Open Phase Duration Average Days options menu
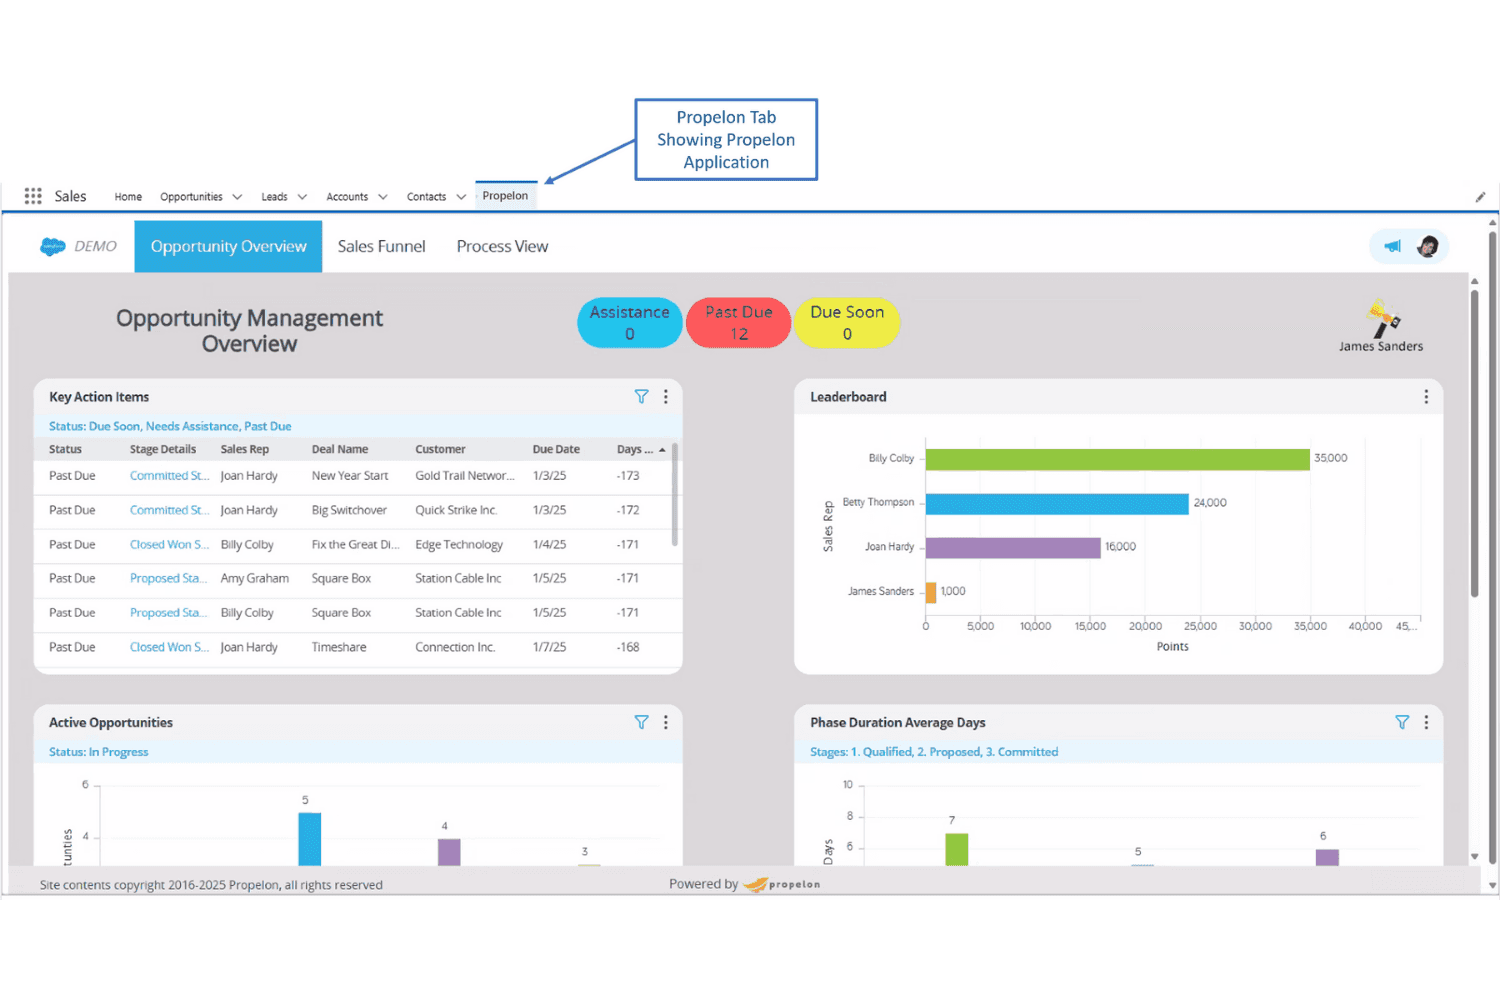This screenshot has height=1000, width=1500. (x=1426, y=722)
